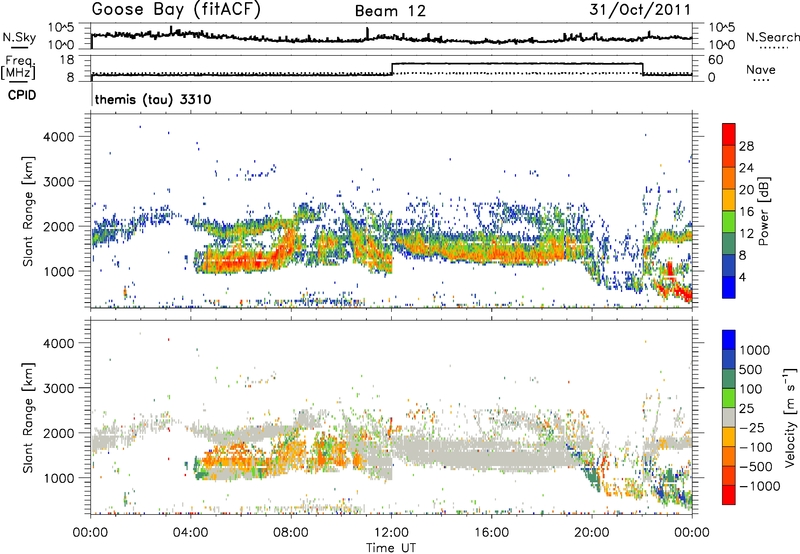The height and width of the screenshot is (554, 800).
Task: Click the '08:00' time tick label
Action: pos(291,533)
